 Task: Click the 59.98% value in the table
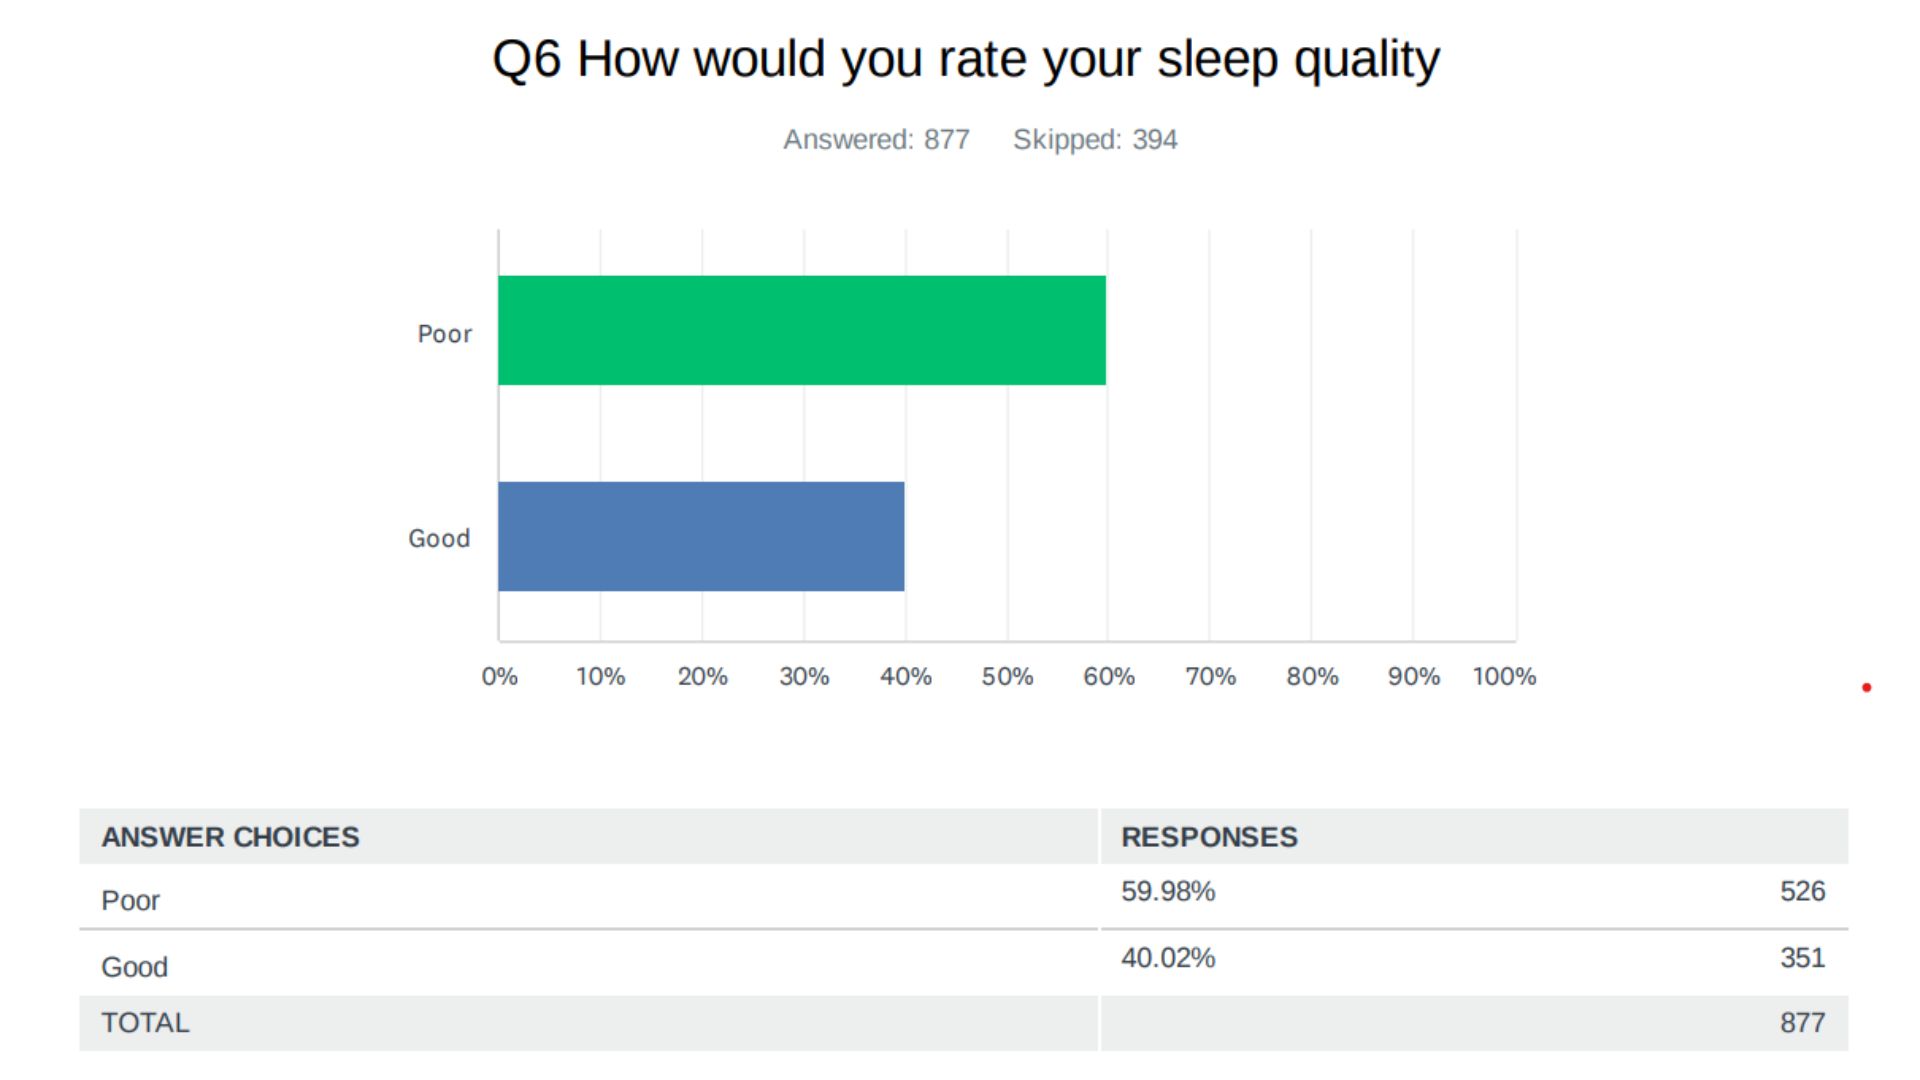click(x=1168, y=891)
